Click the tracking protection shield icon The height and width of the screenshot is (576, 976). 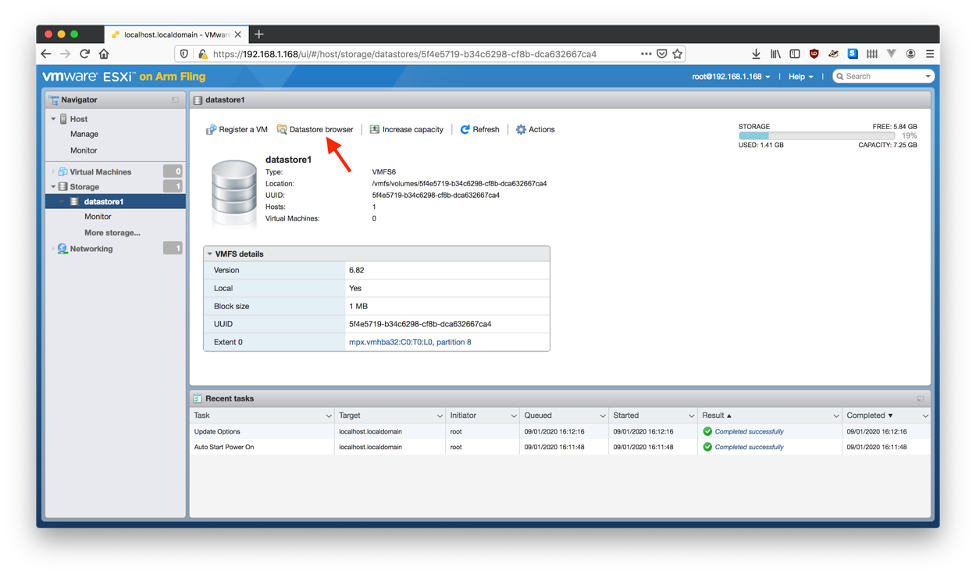pyautogui.click(x=184, y=54)
